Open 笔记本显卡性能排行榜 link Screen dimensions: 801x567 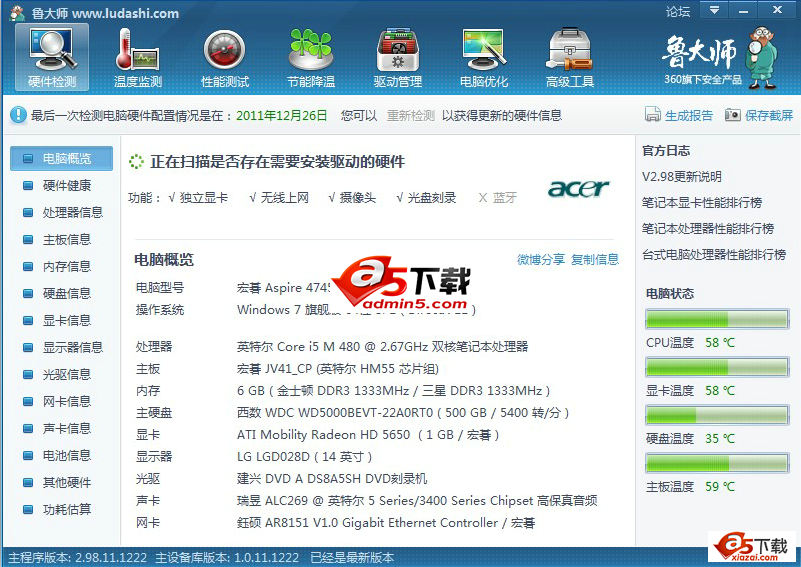pos(702,203)
